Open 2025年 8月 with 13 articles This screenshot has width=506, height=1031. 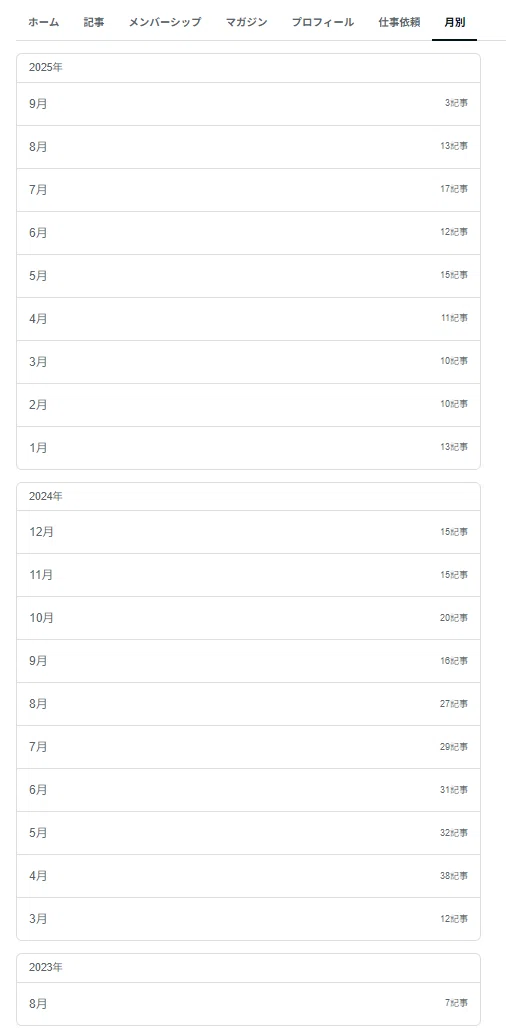click(248, 147)
